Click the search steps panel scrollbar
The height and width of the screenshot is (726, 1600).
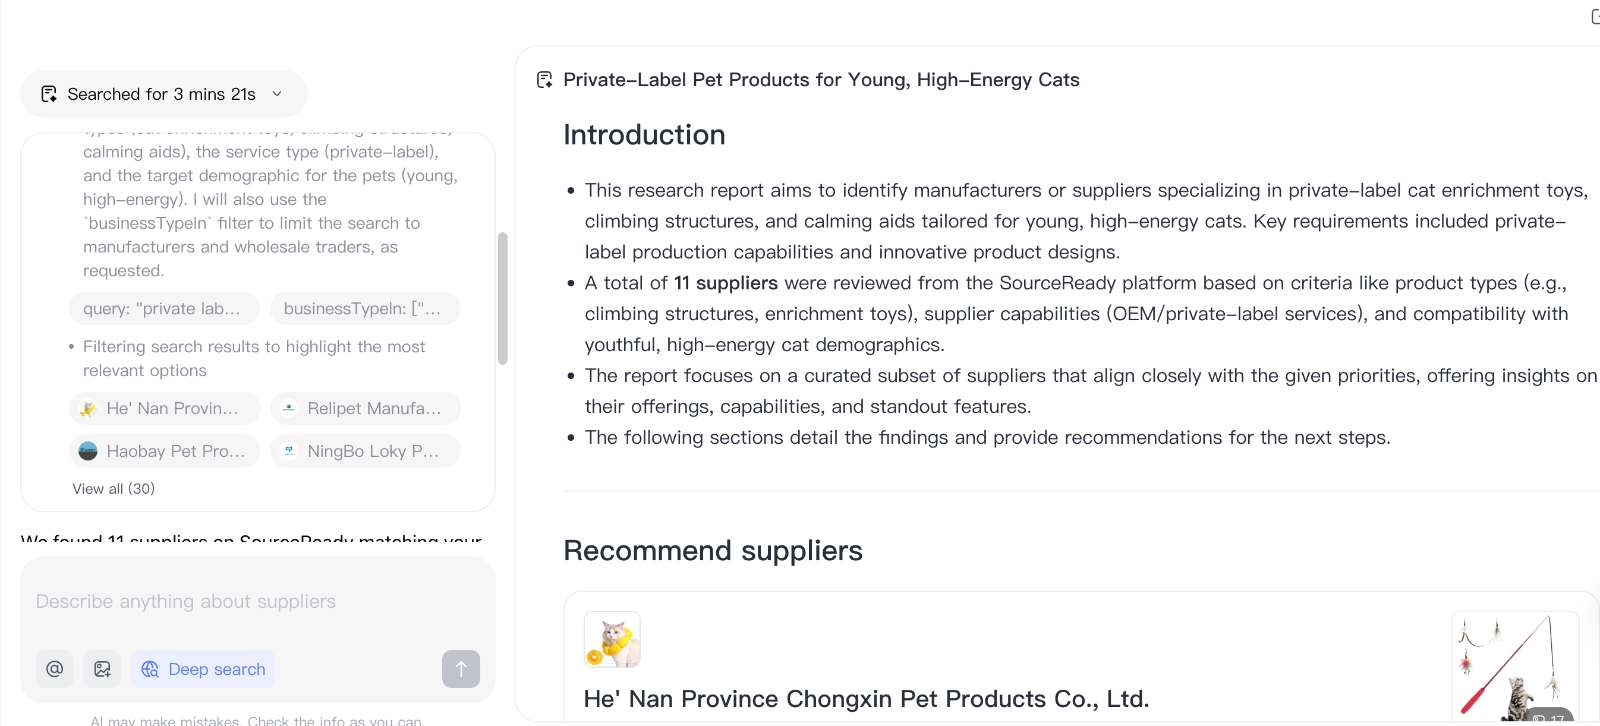(x=502, y=298)
